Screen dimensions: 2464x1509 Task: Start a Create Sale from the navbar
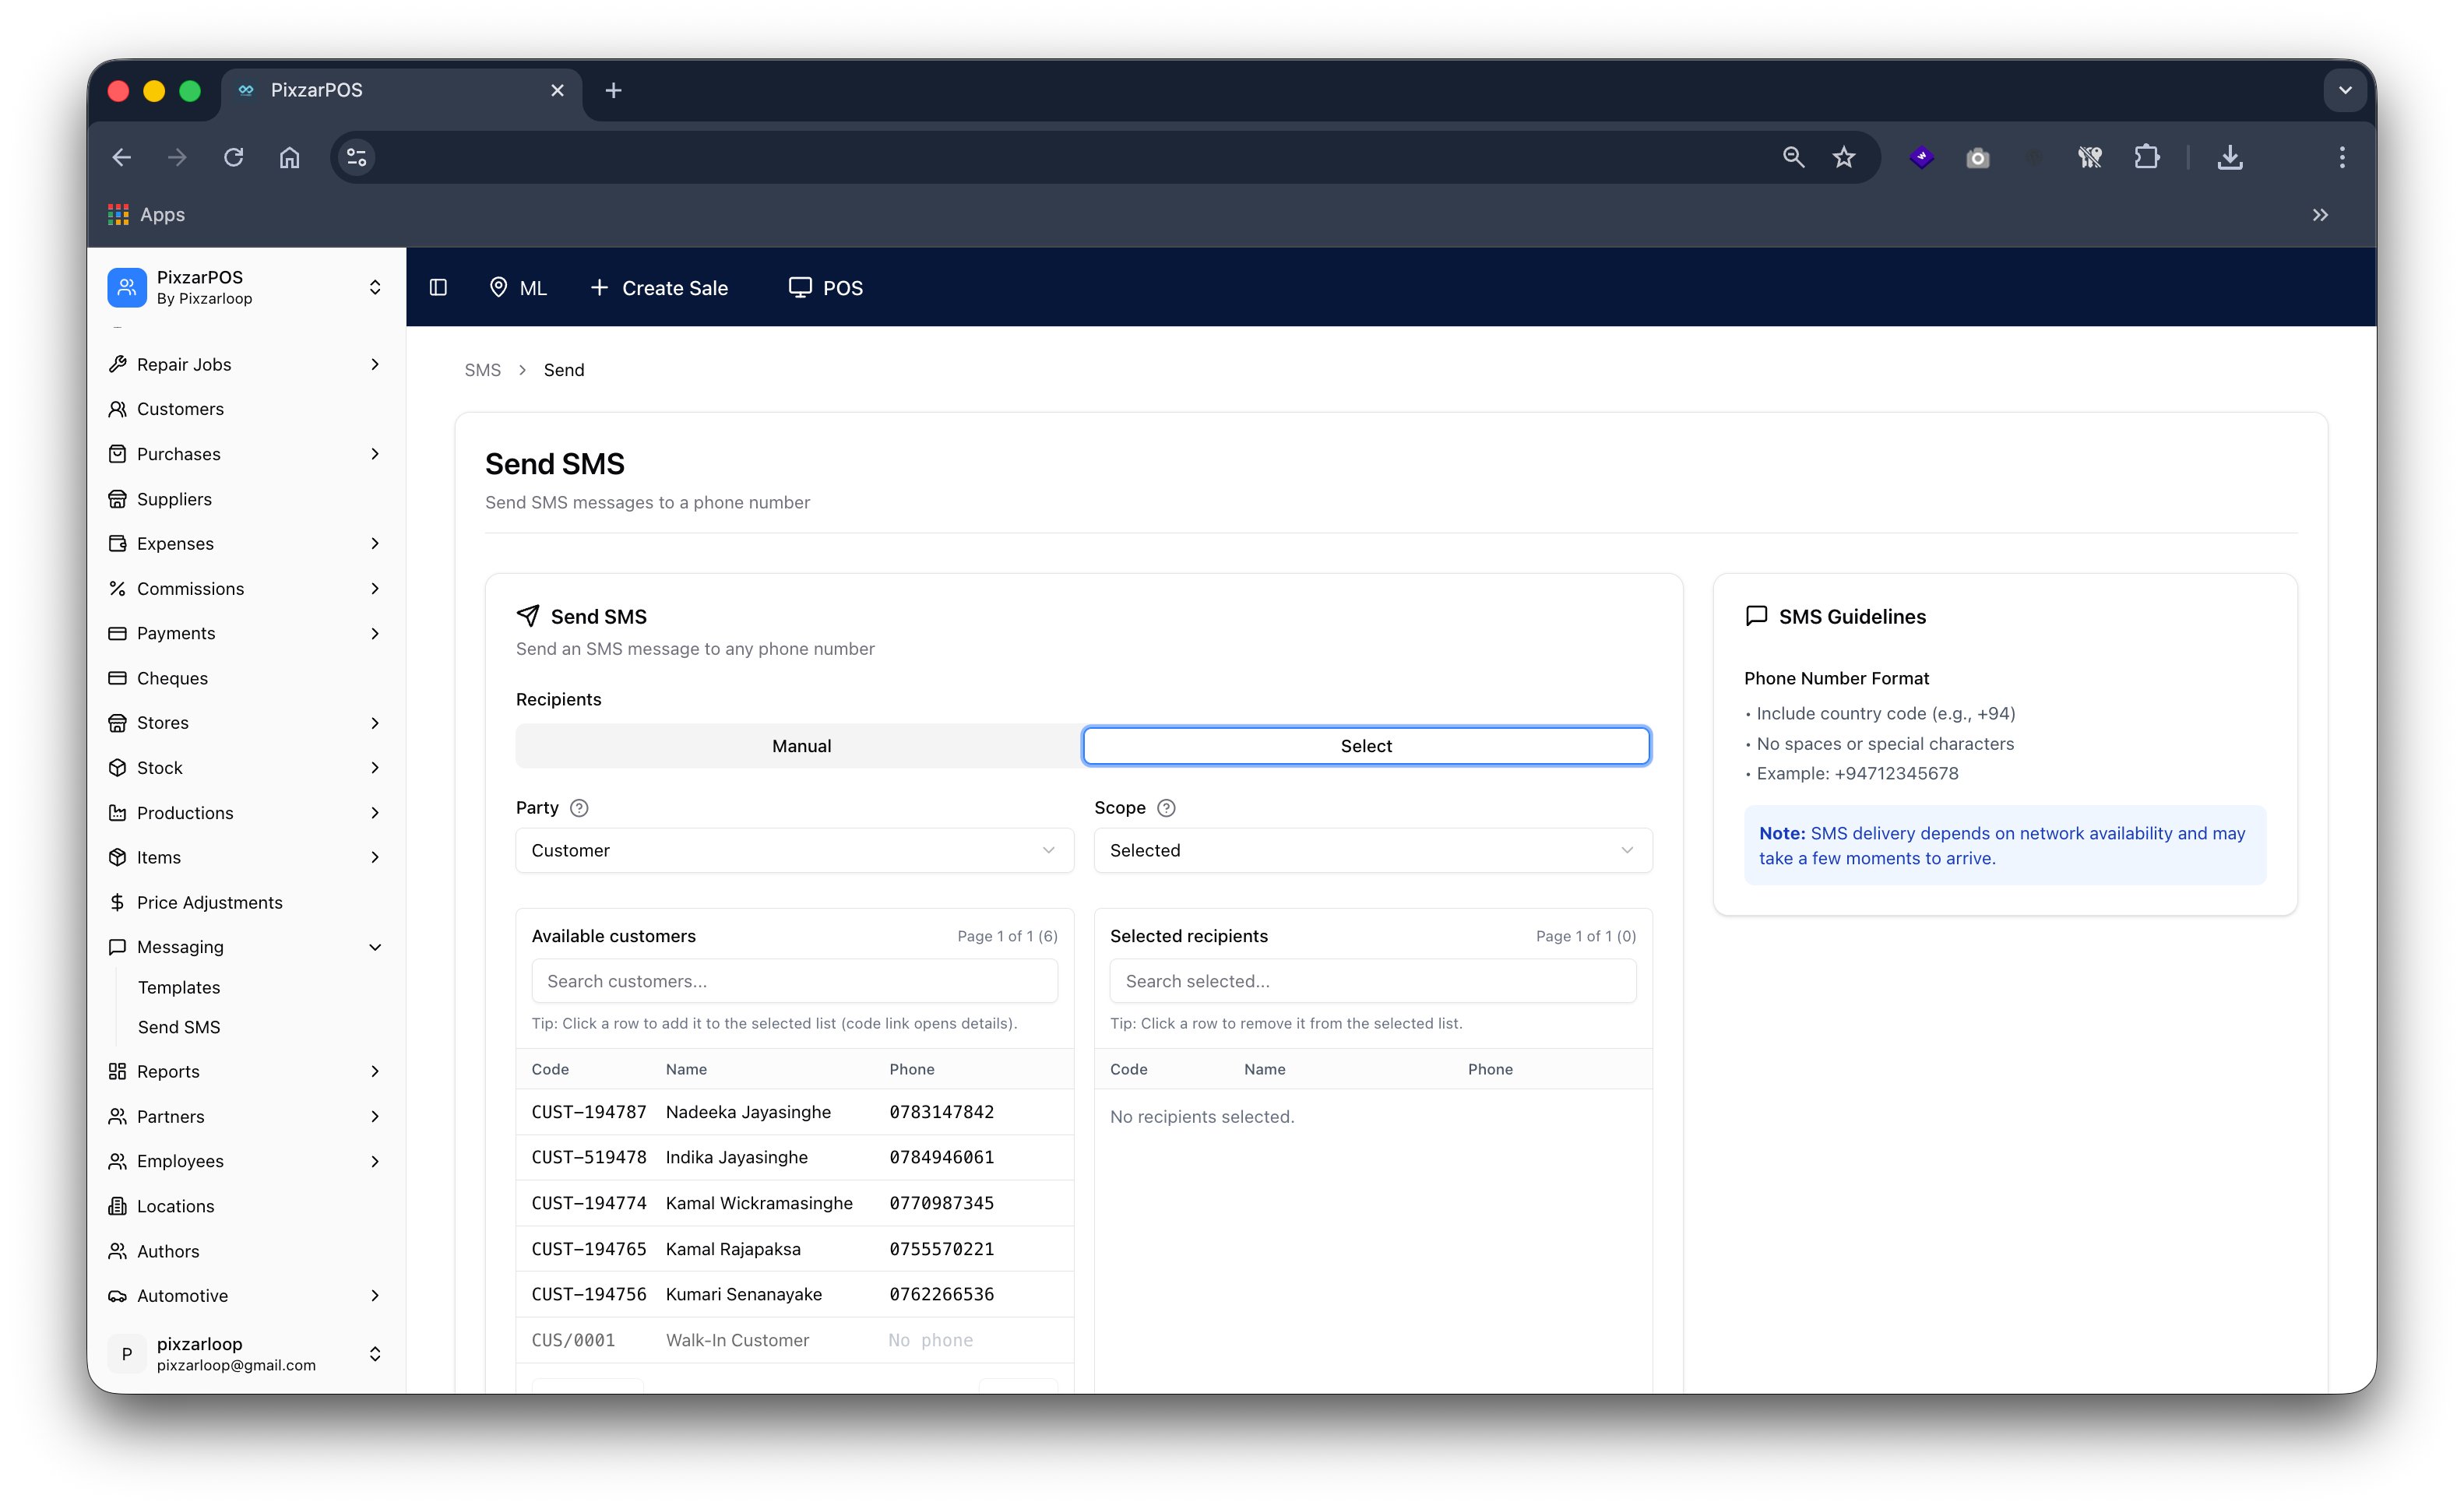click(659, 287)
